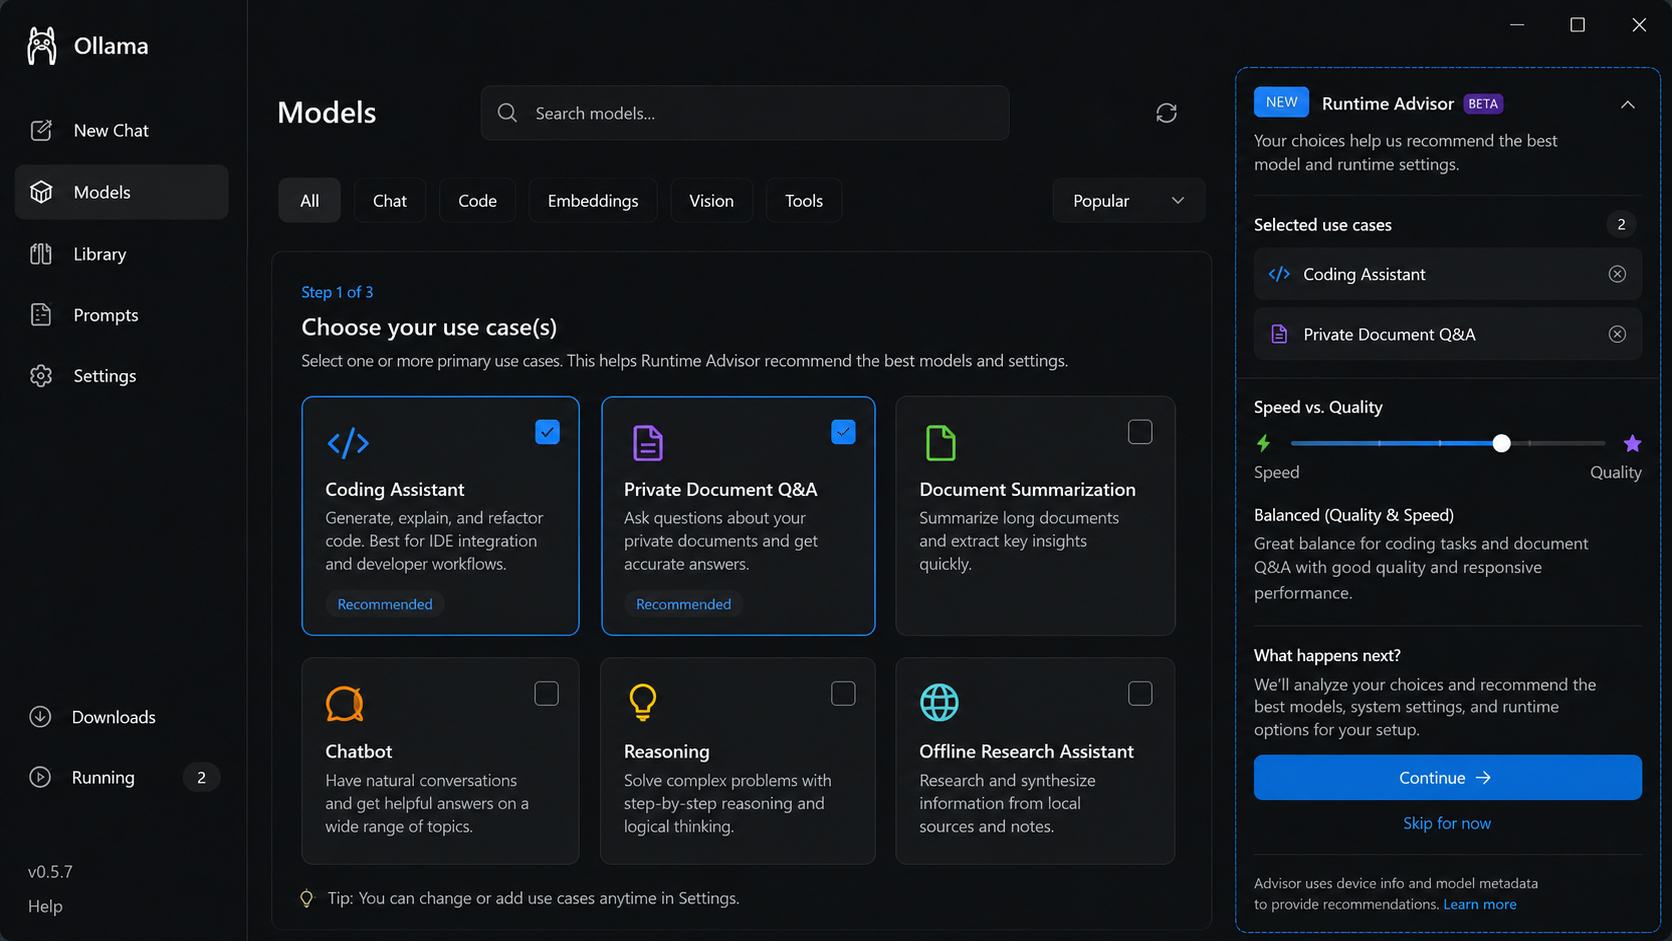Open the Library sidebar item
Viewport: 1672px width, 941px height.
tap(121, 254)
